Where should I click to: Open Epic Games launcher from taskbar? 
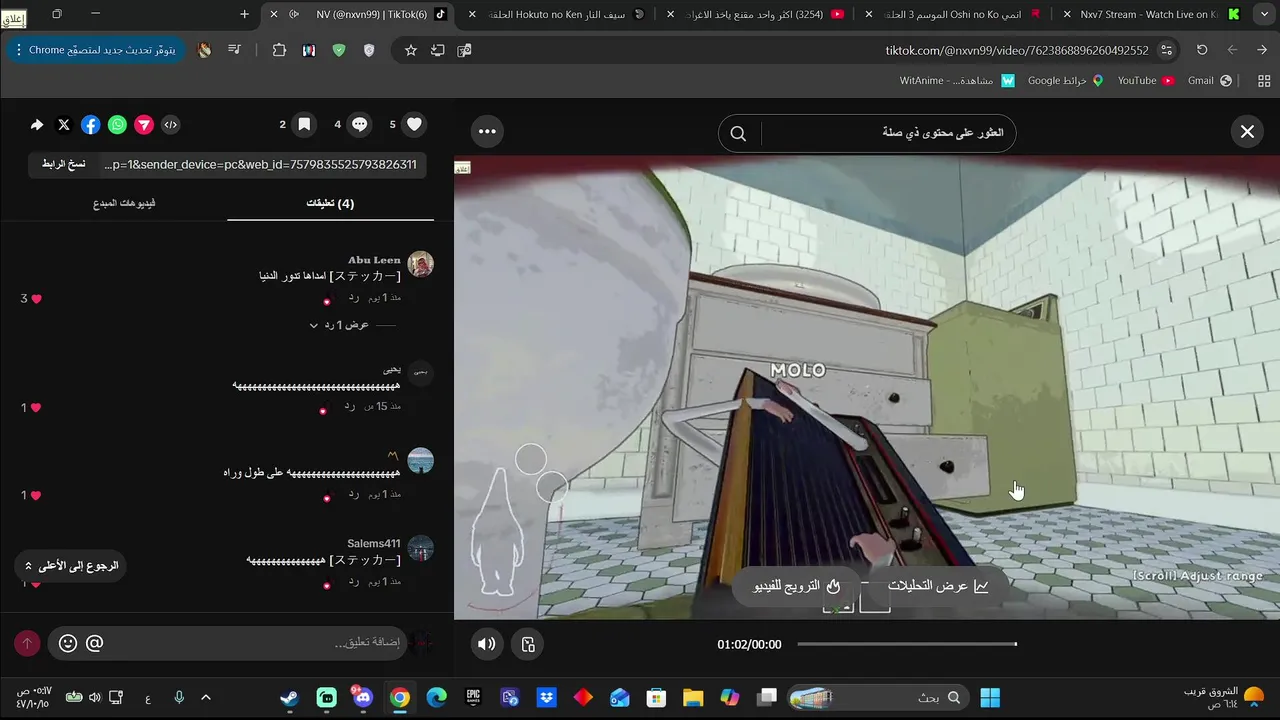(474, 698)
